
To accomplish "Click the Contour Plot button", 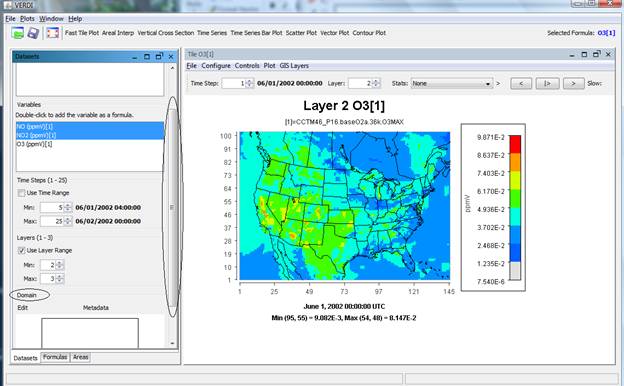I will click(x=369, y=33).
